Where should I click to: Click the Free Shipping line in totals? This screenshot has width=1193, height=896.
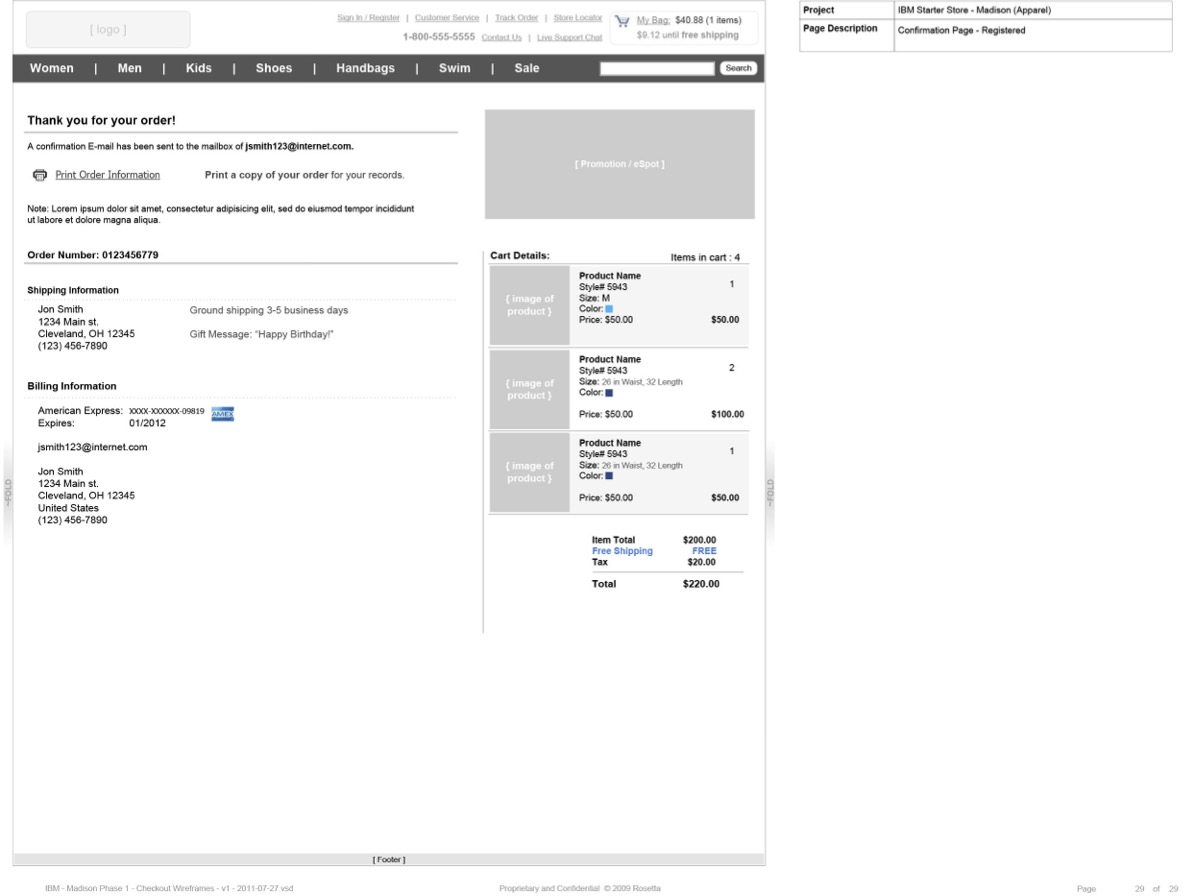(654, 551)
